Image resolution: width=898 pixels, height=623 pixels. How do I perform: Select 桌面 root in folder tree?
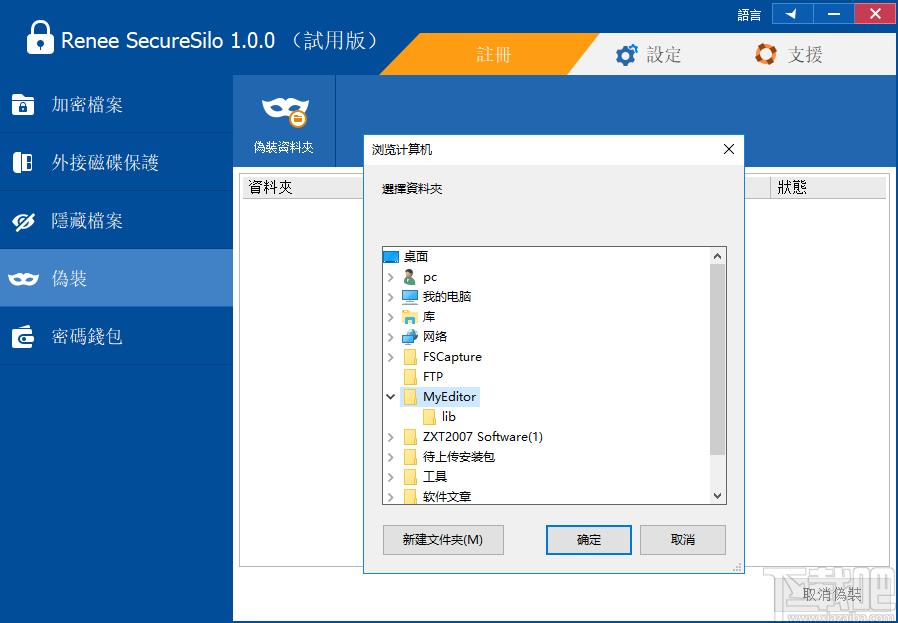click(416, 257)
